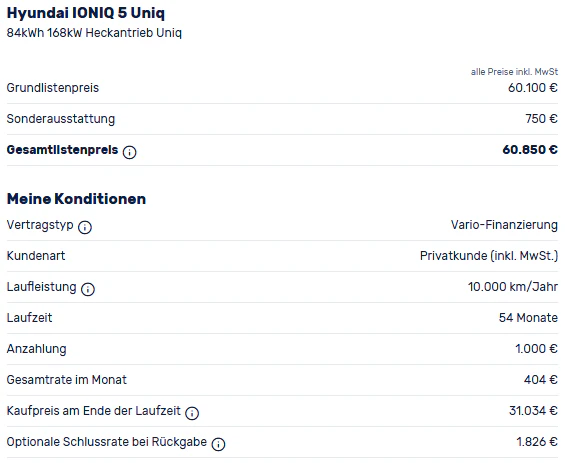Click the alle Preise inkl. MwSt note
The image size is (565, 463).
(514, 72)
